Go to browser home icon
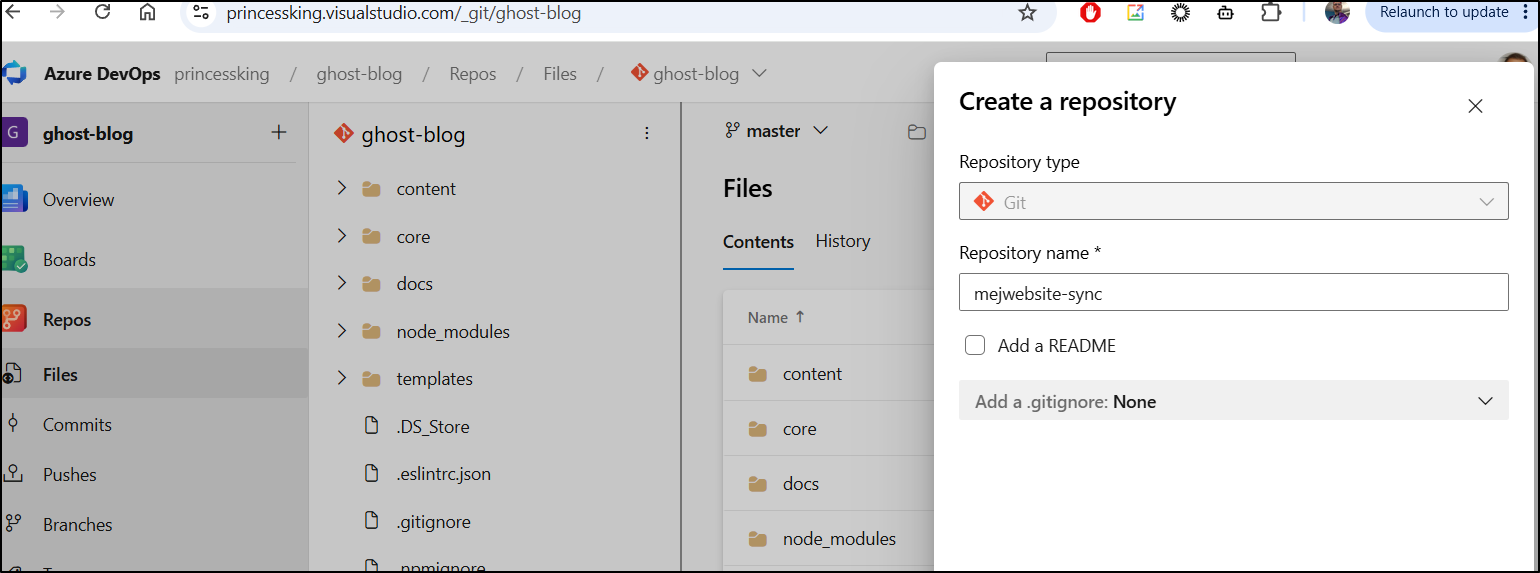The height and width of the screenshot is (573, 1540). point(147,12)
